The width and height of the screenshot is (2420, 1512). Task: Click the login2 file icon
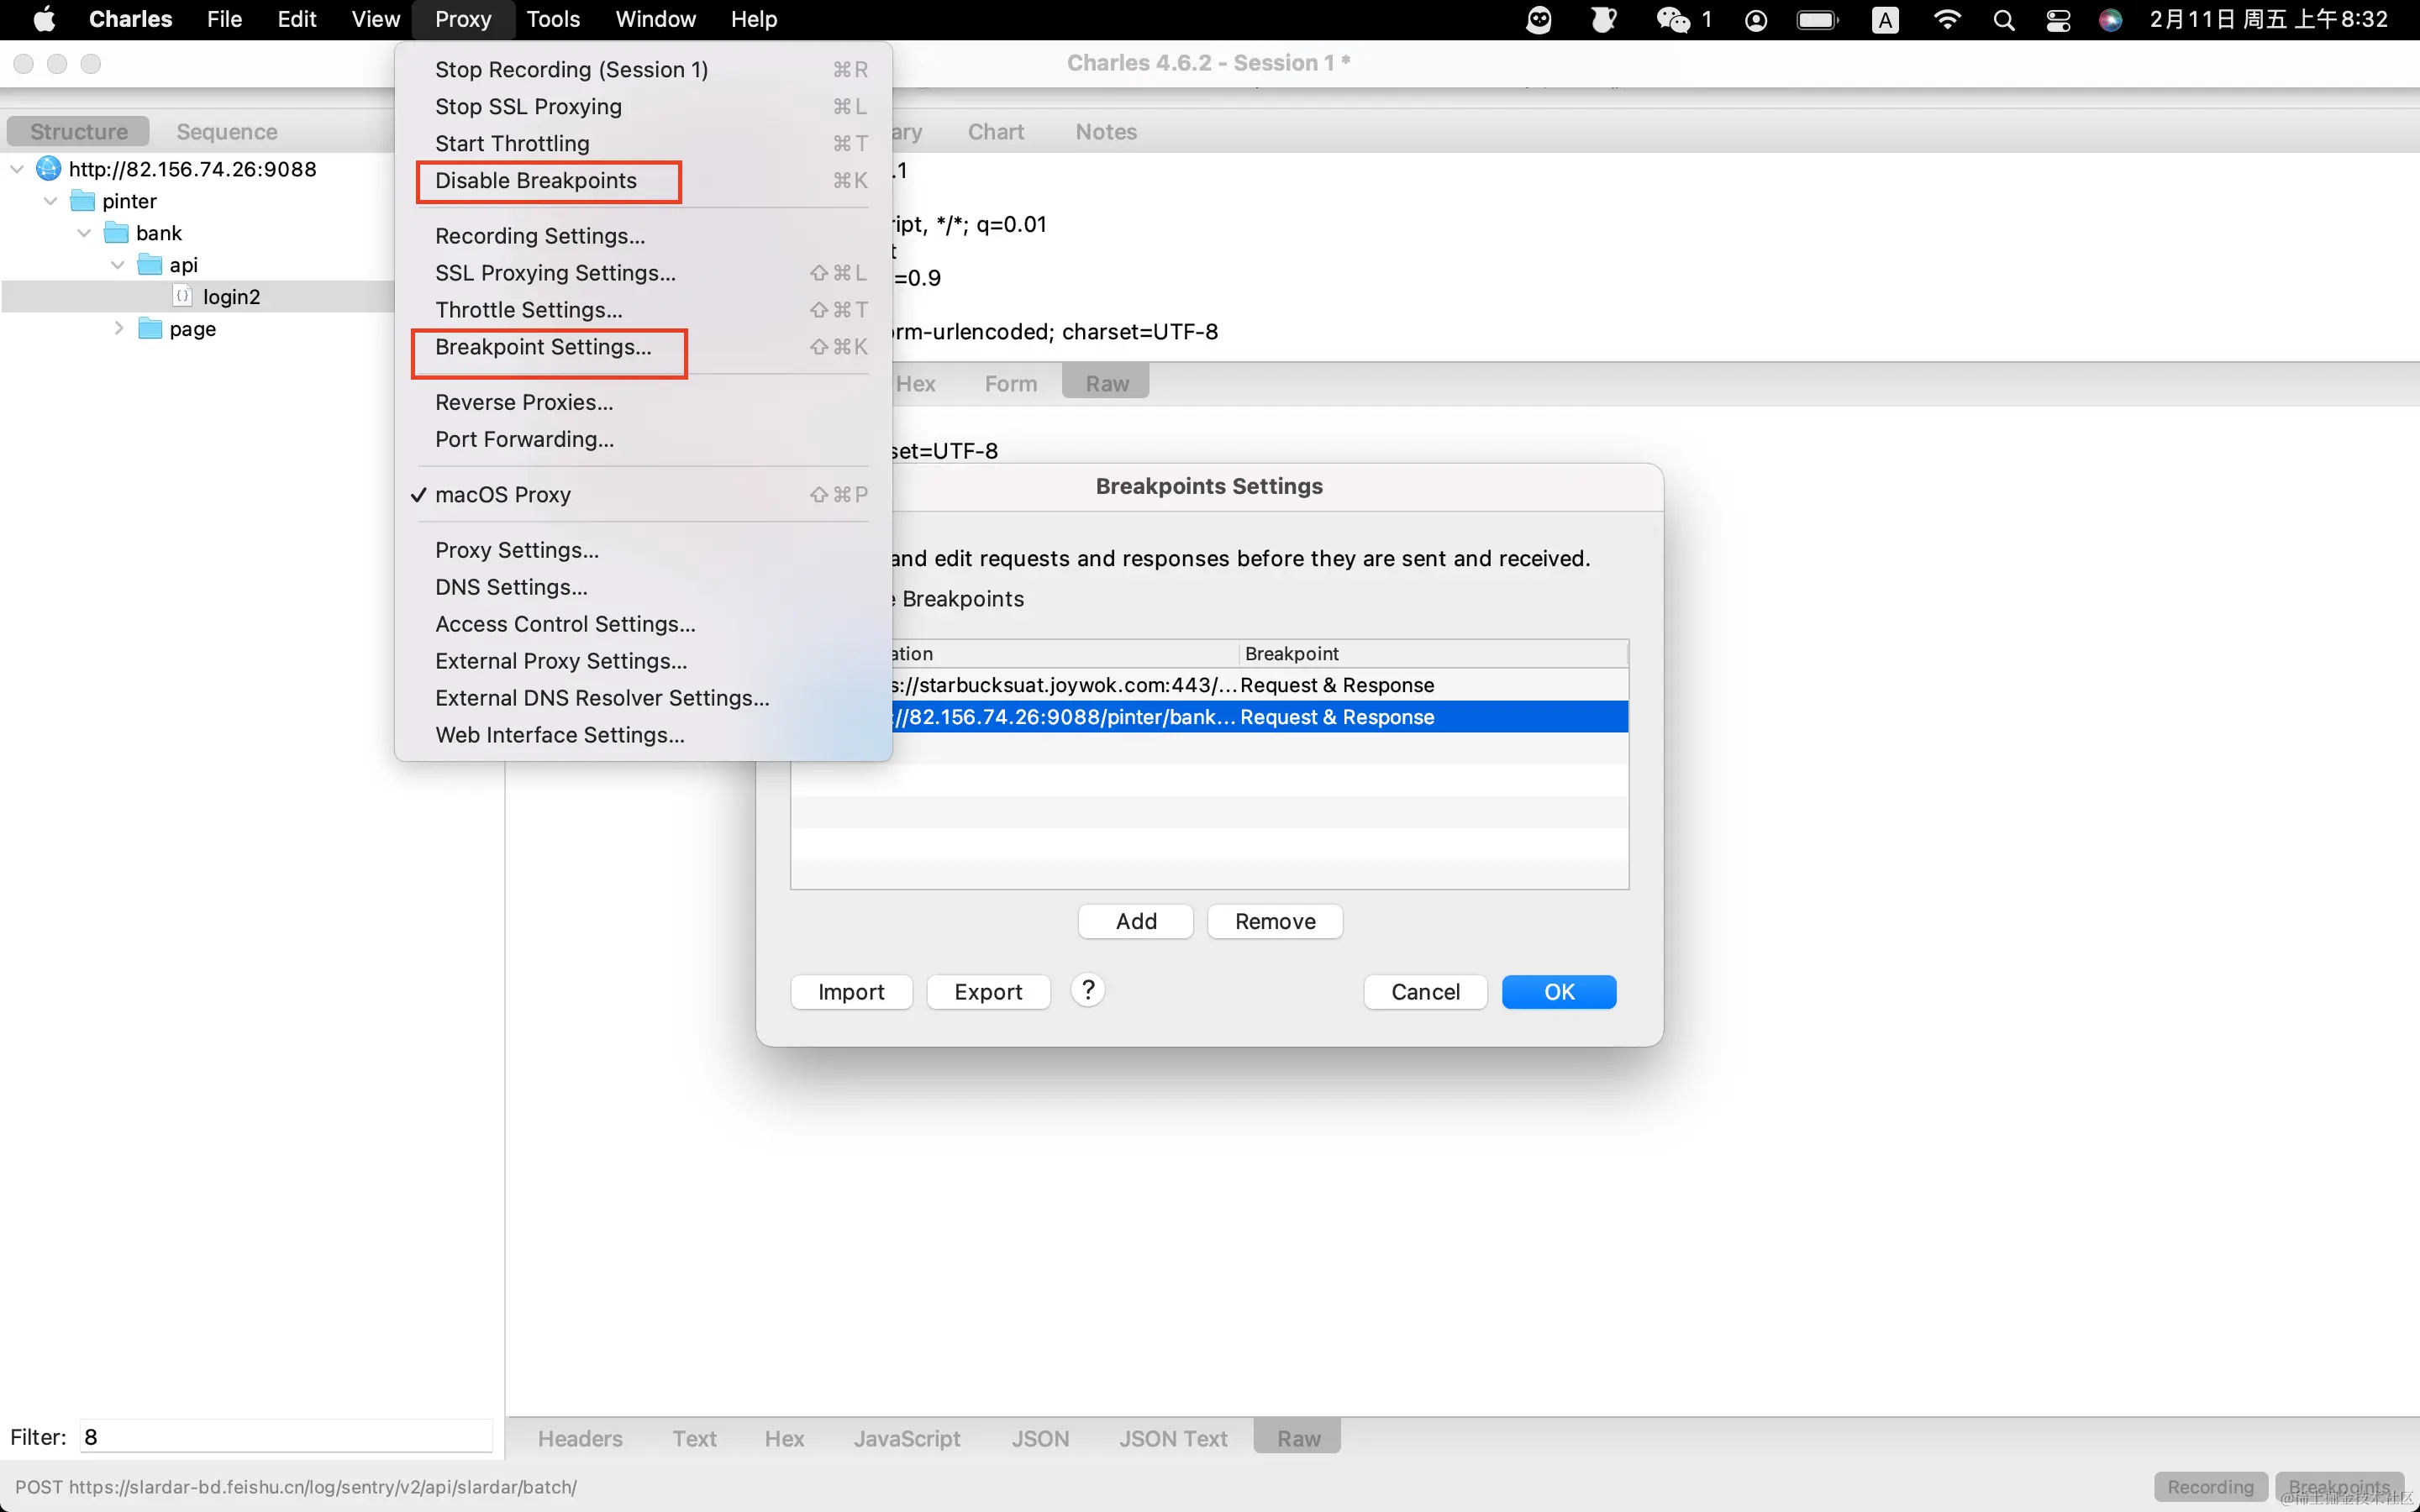pyautogui.click(x=182, y=296)
